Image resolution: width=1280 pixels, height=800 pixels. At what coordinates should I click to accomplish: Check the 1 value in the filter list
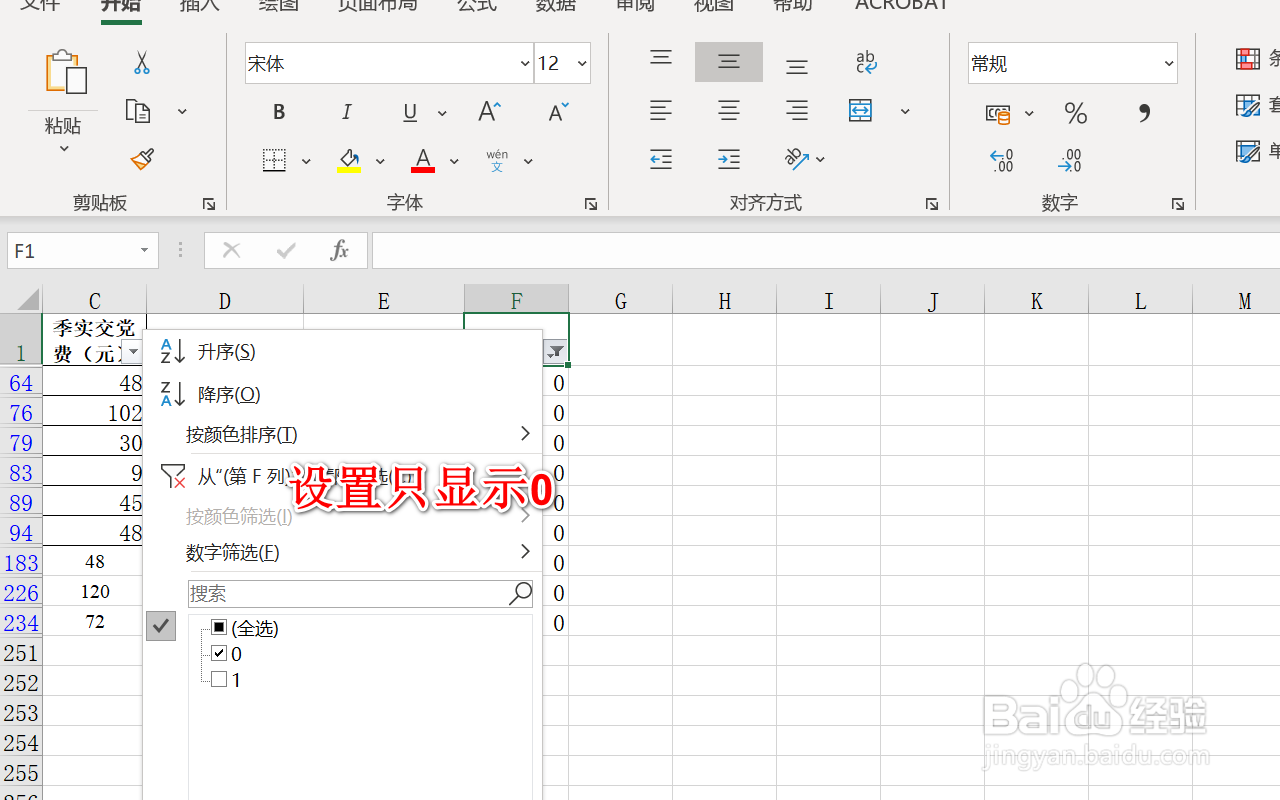[217, 679]
